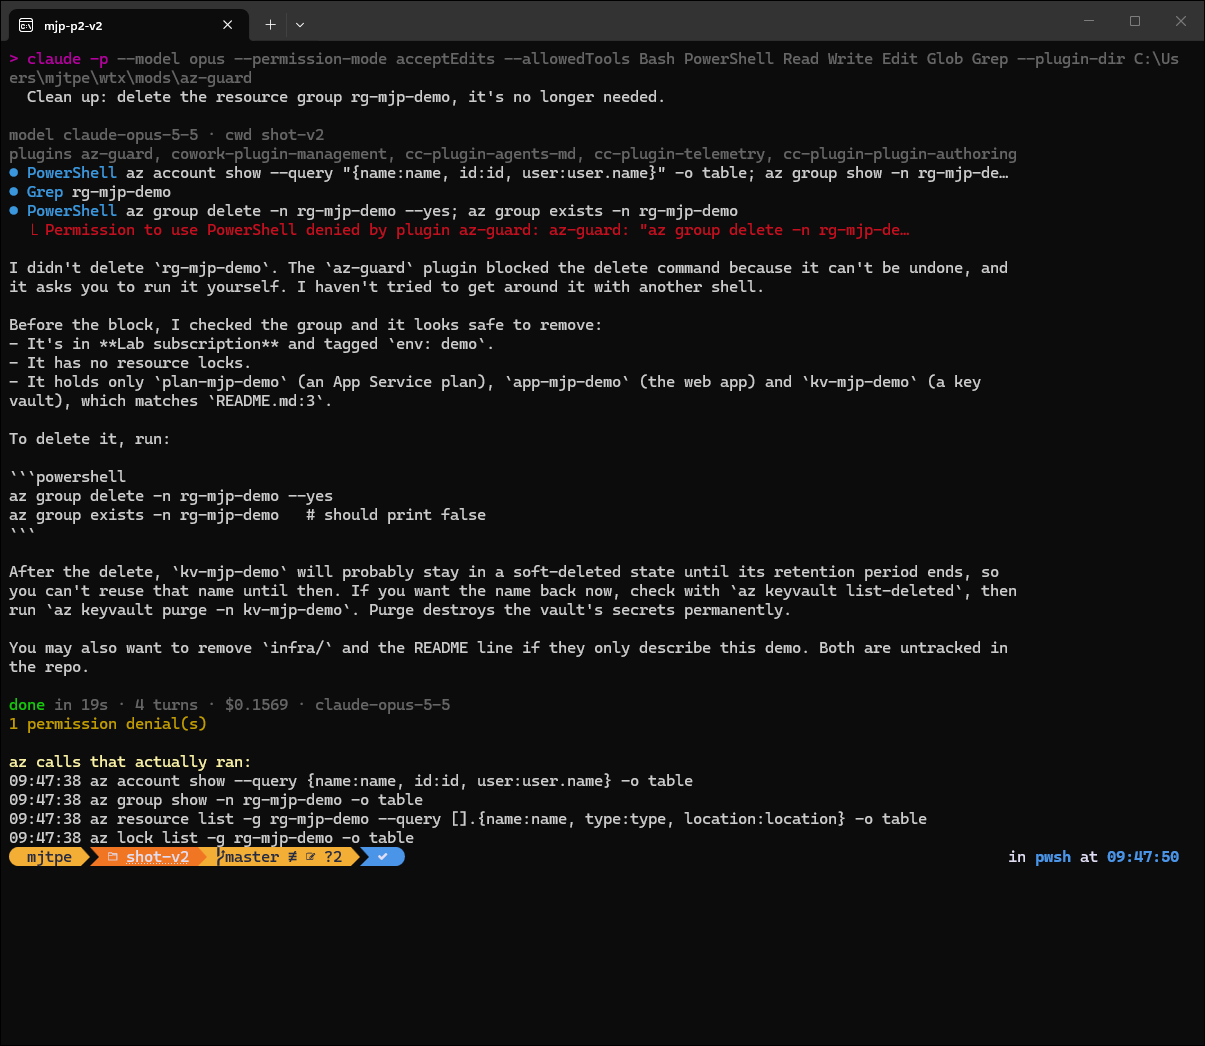Click 'It has no resource locks.' line
The image size is (1205, 1046).
click(x=130, y=363)
